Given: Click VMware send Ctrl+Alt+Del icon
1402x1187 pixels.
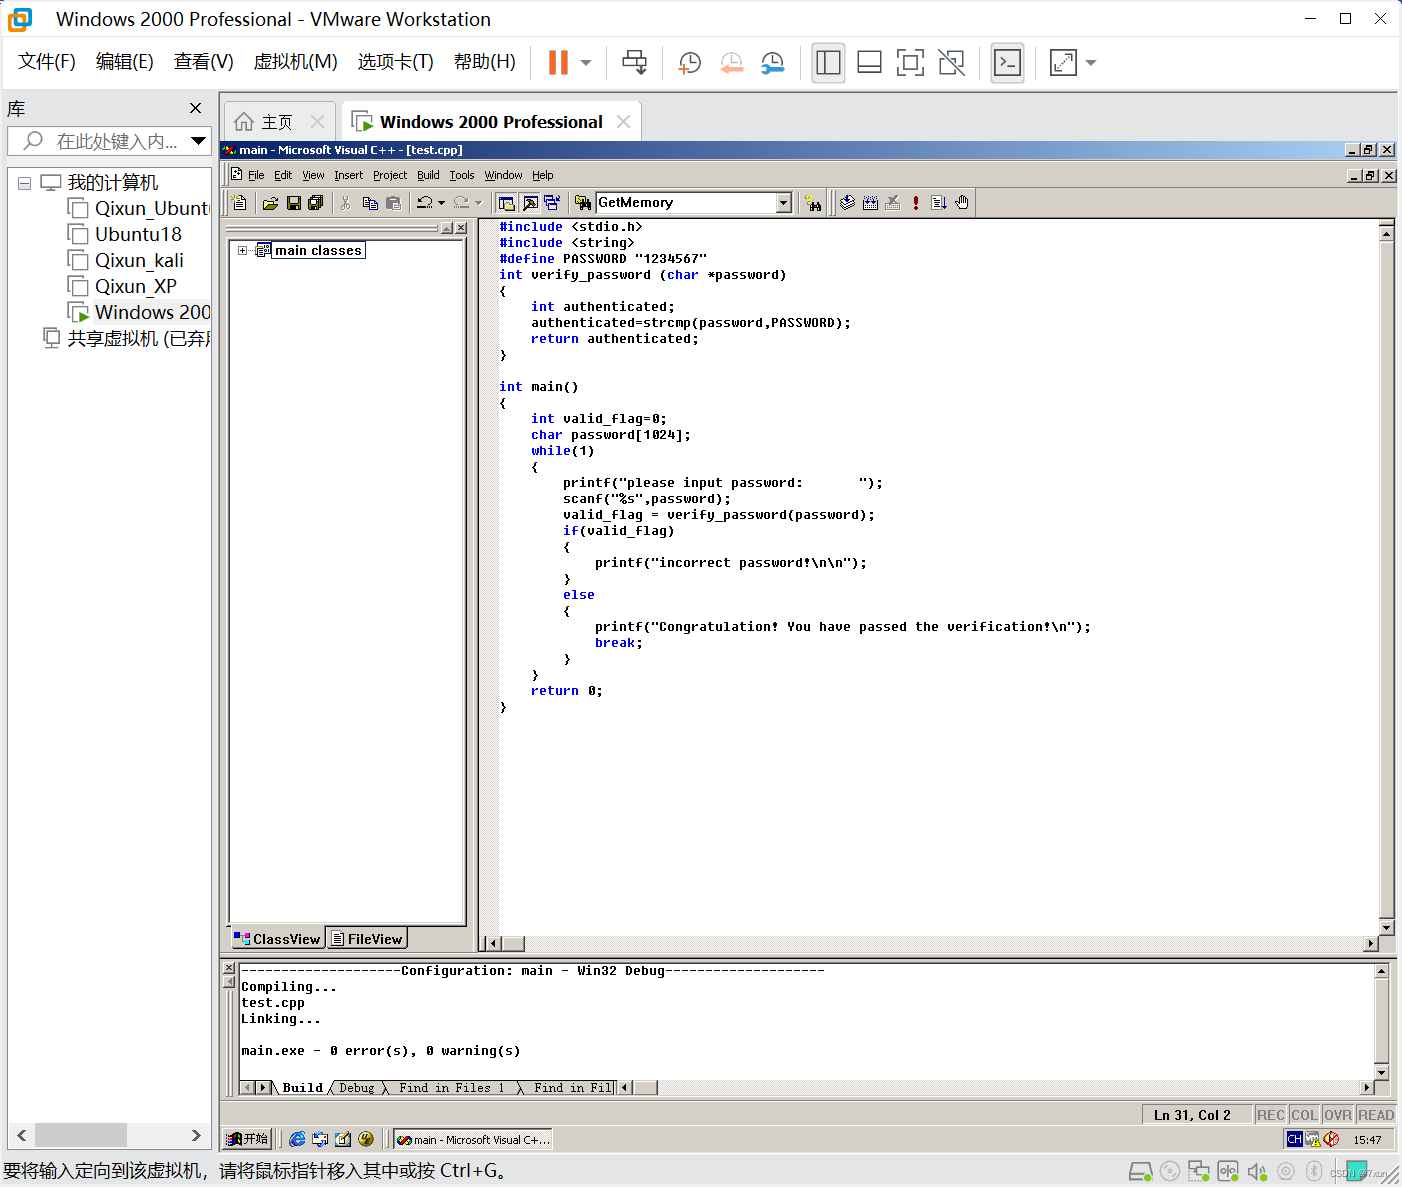Looking at the screenshot, I should 635,63.
